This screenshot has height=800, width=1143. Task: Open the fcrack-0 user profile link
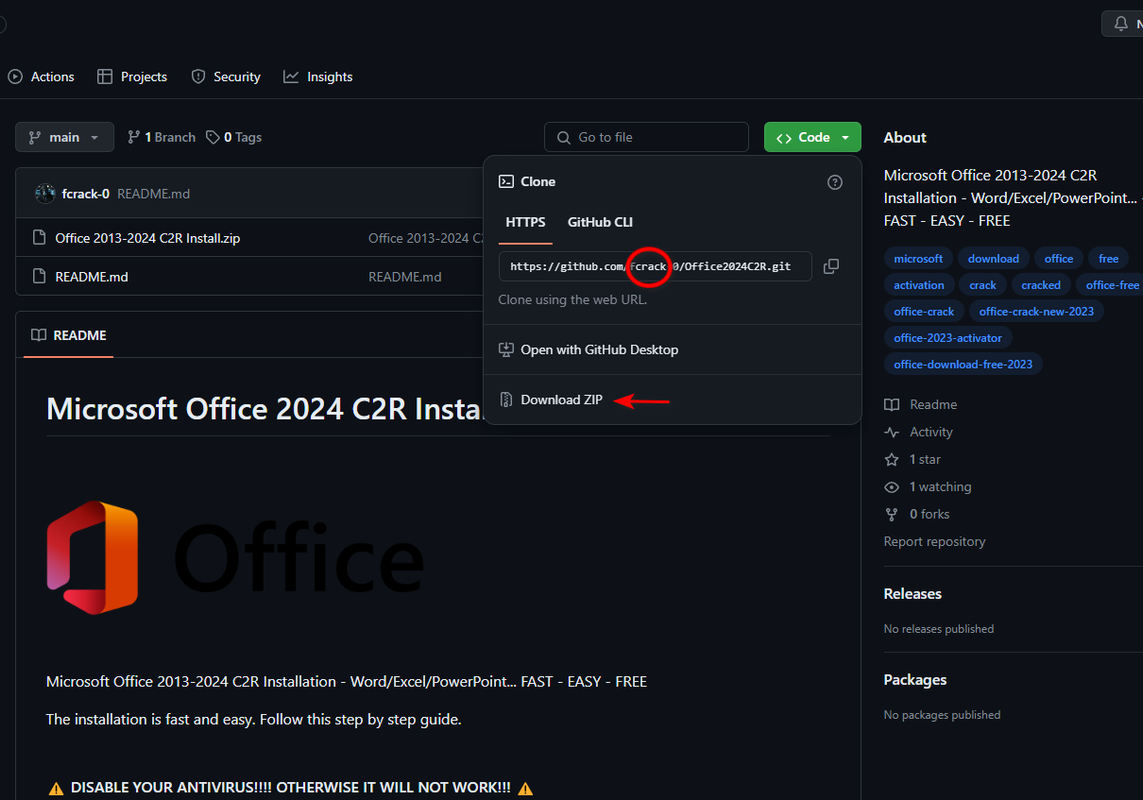click(85, 193)
